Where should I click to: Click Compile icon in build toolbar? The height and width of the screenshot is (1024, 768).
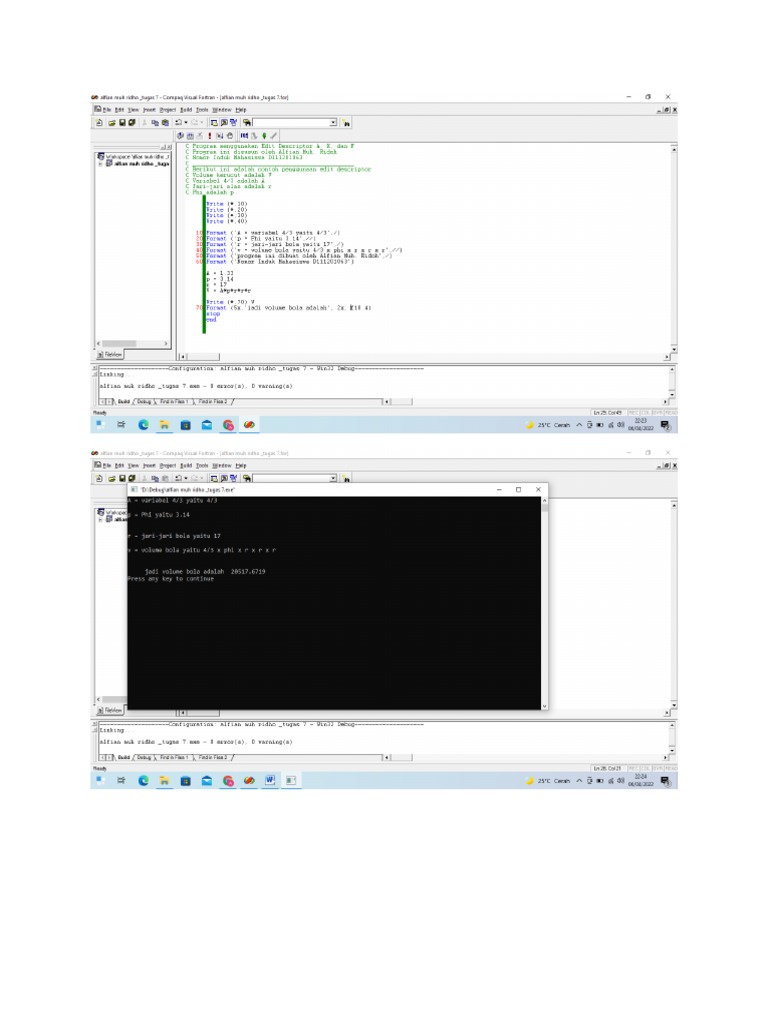[x=180, y=135]
